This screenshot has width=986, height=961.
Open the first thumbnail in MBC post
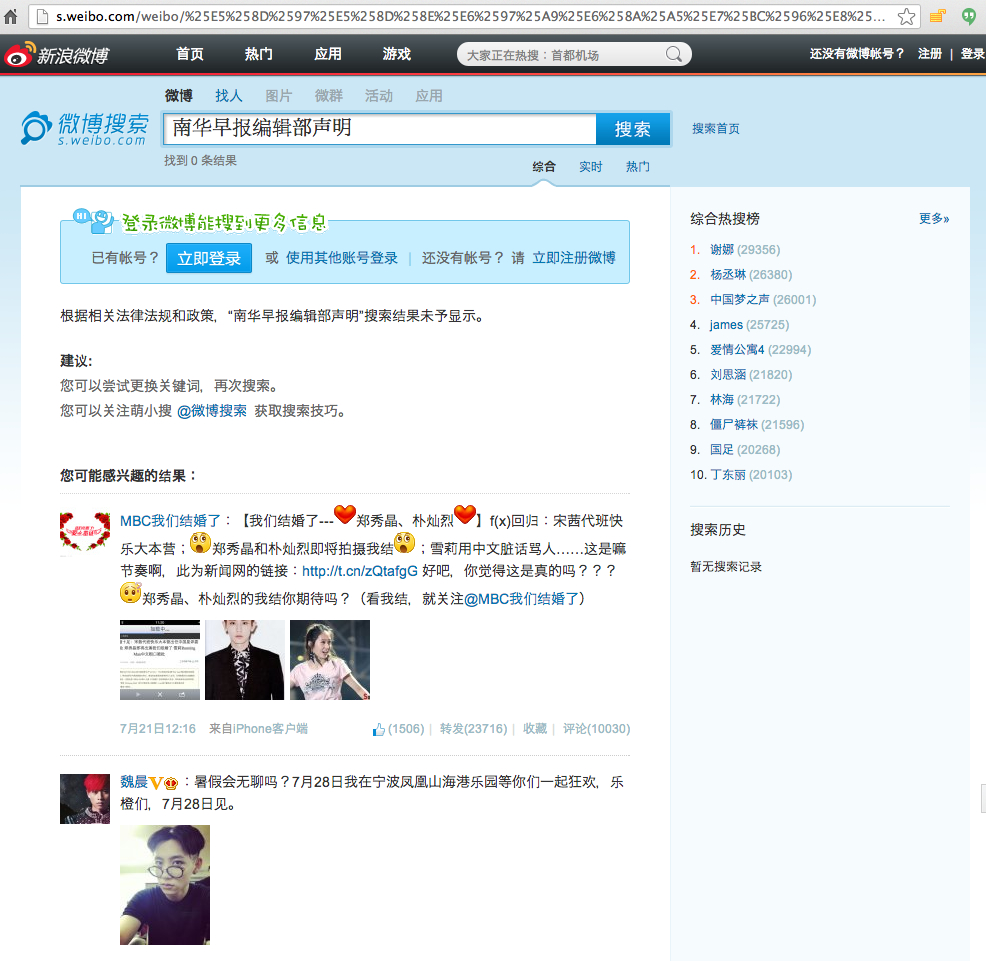coord(160,660)
